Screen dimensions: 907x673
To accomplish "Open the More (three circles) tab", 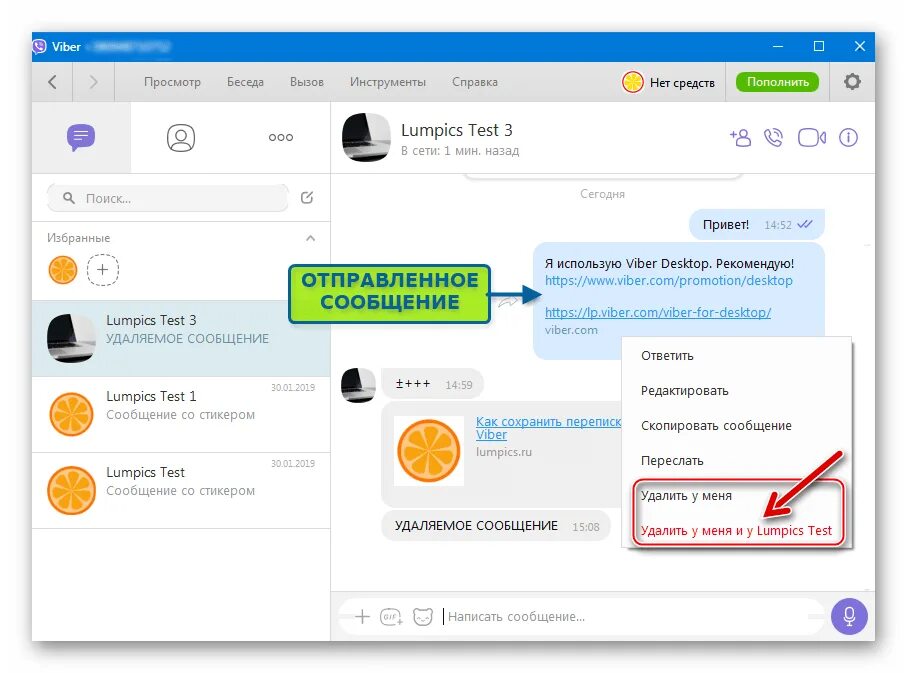I will click(x=281, y=137).
